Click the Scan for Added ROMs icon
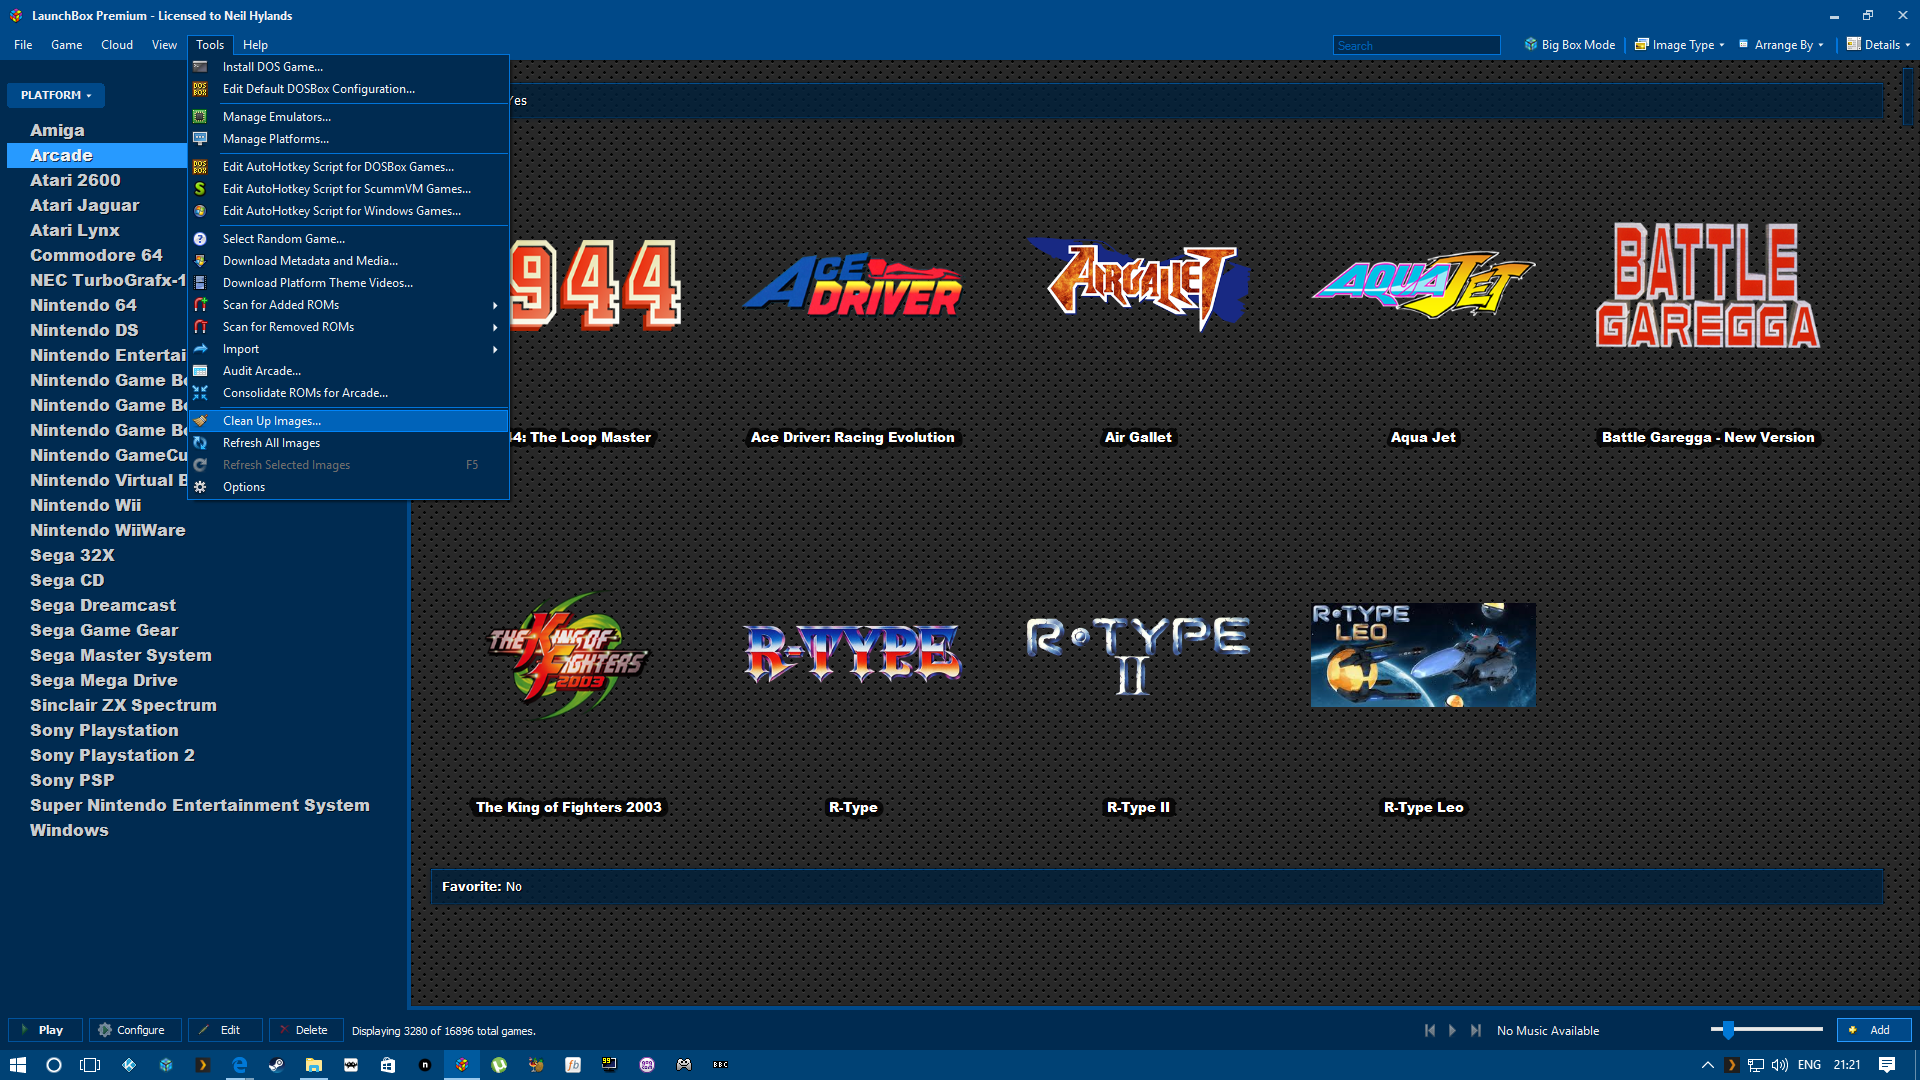Image resolution: width=1920 pixels, height=1080 pixels. [x=200, y=305]
